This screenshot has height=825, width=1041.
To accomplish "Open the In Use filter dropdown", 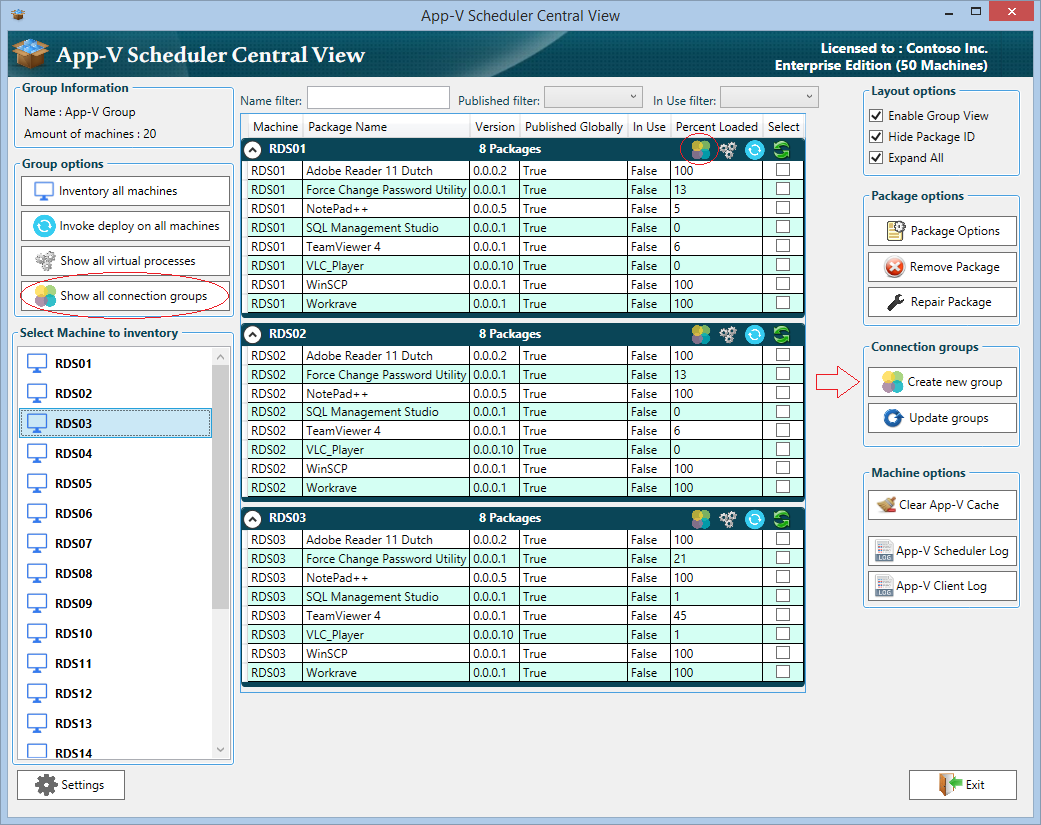I will tap(769, 97).
